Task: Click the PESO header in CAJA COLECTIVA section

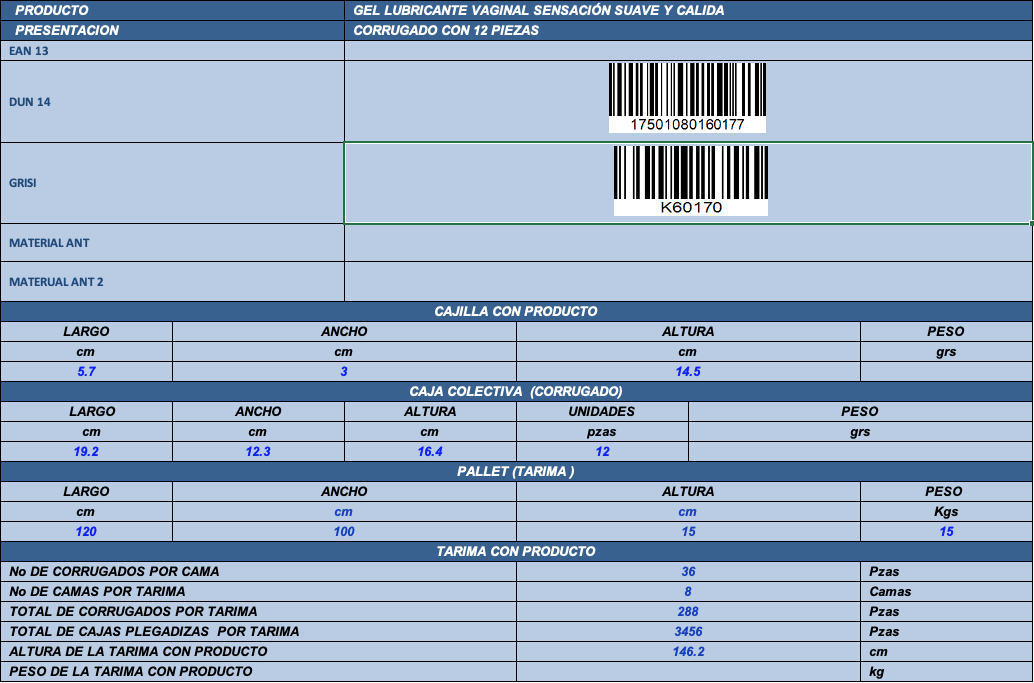Action: [x=861, y=411]
